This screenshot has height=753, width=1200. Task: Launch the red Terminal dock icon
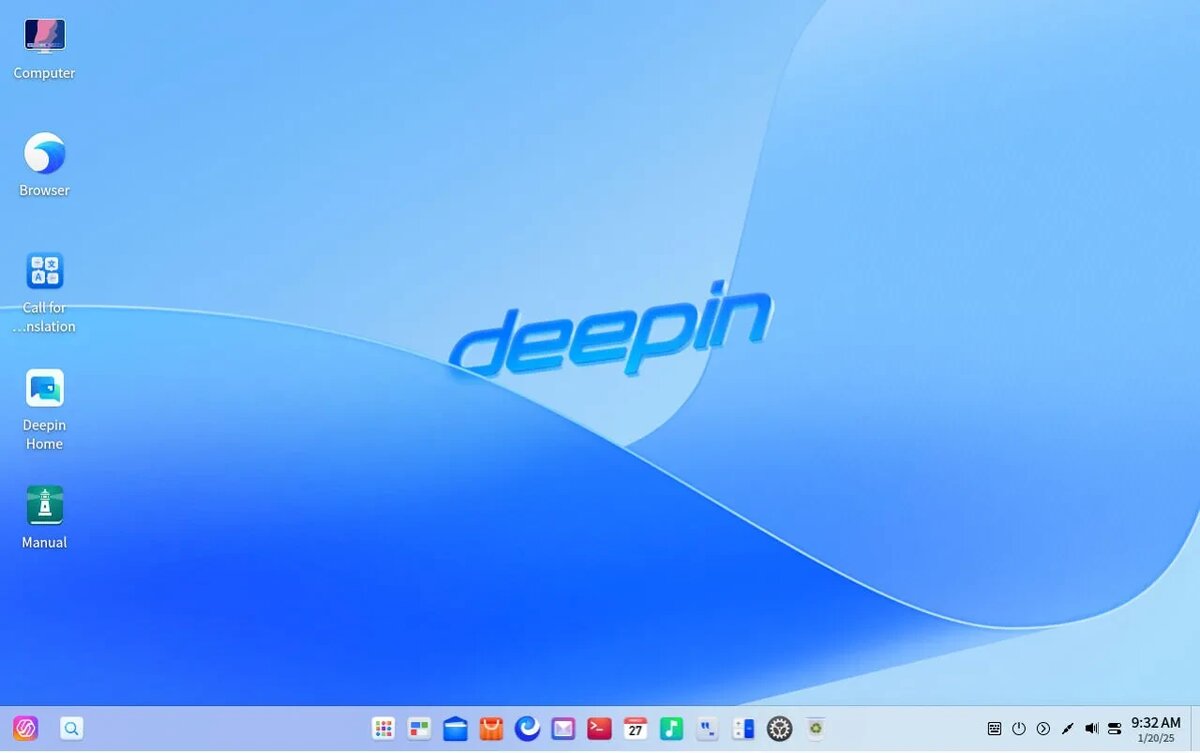point(599,729)
